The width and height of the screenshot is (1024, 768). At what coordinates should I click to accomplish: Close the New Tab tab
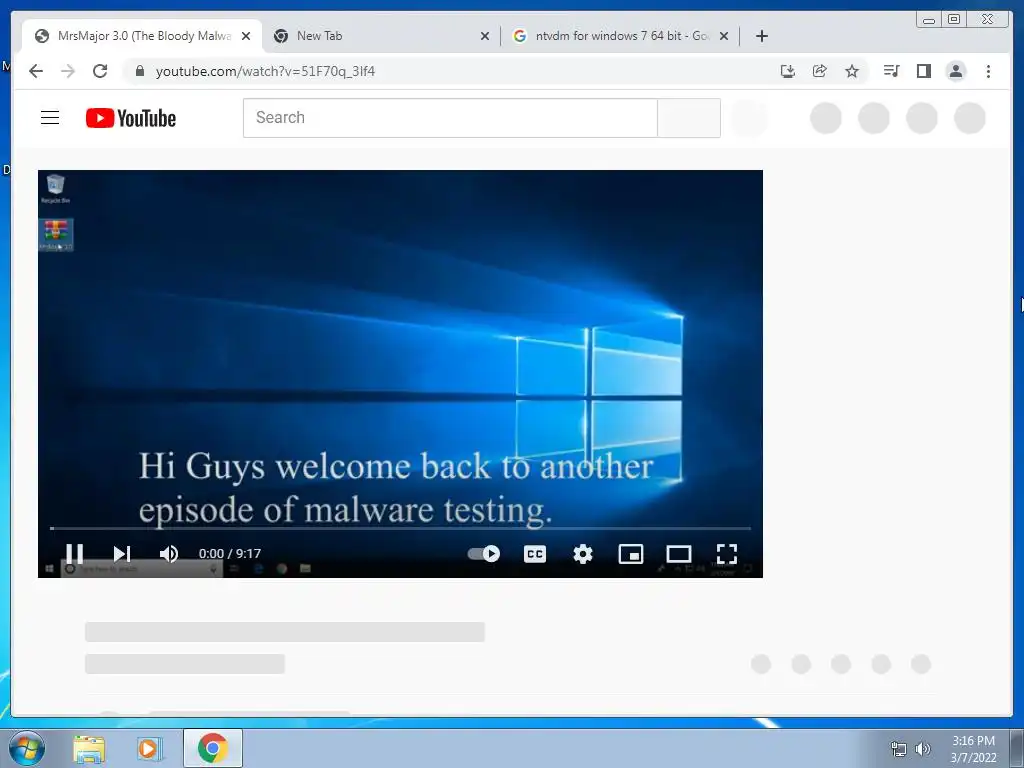tap(485, 36)
